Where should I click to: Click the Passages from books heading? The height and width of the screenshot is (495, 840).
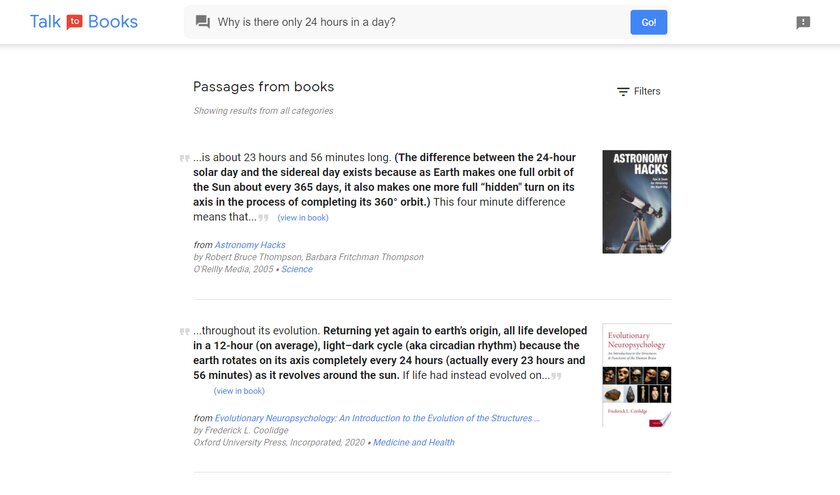[263, 87]
